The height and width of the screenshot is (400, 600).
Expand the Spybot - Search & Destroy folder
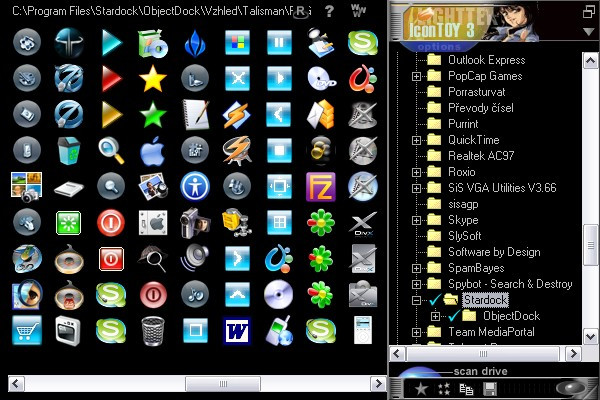tap(416, 284)
